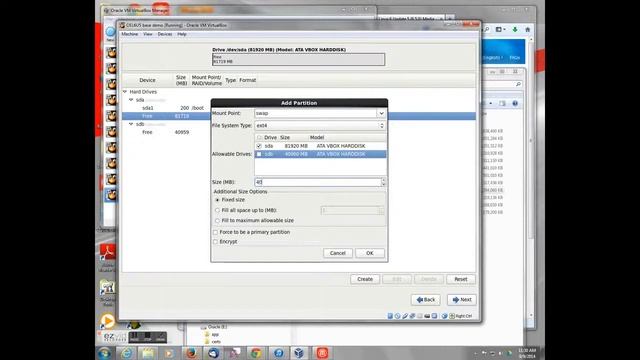Click the red recorder icon in the taskbar

pyautogui.click(x=322, y=353)
